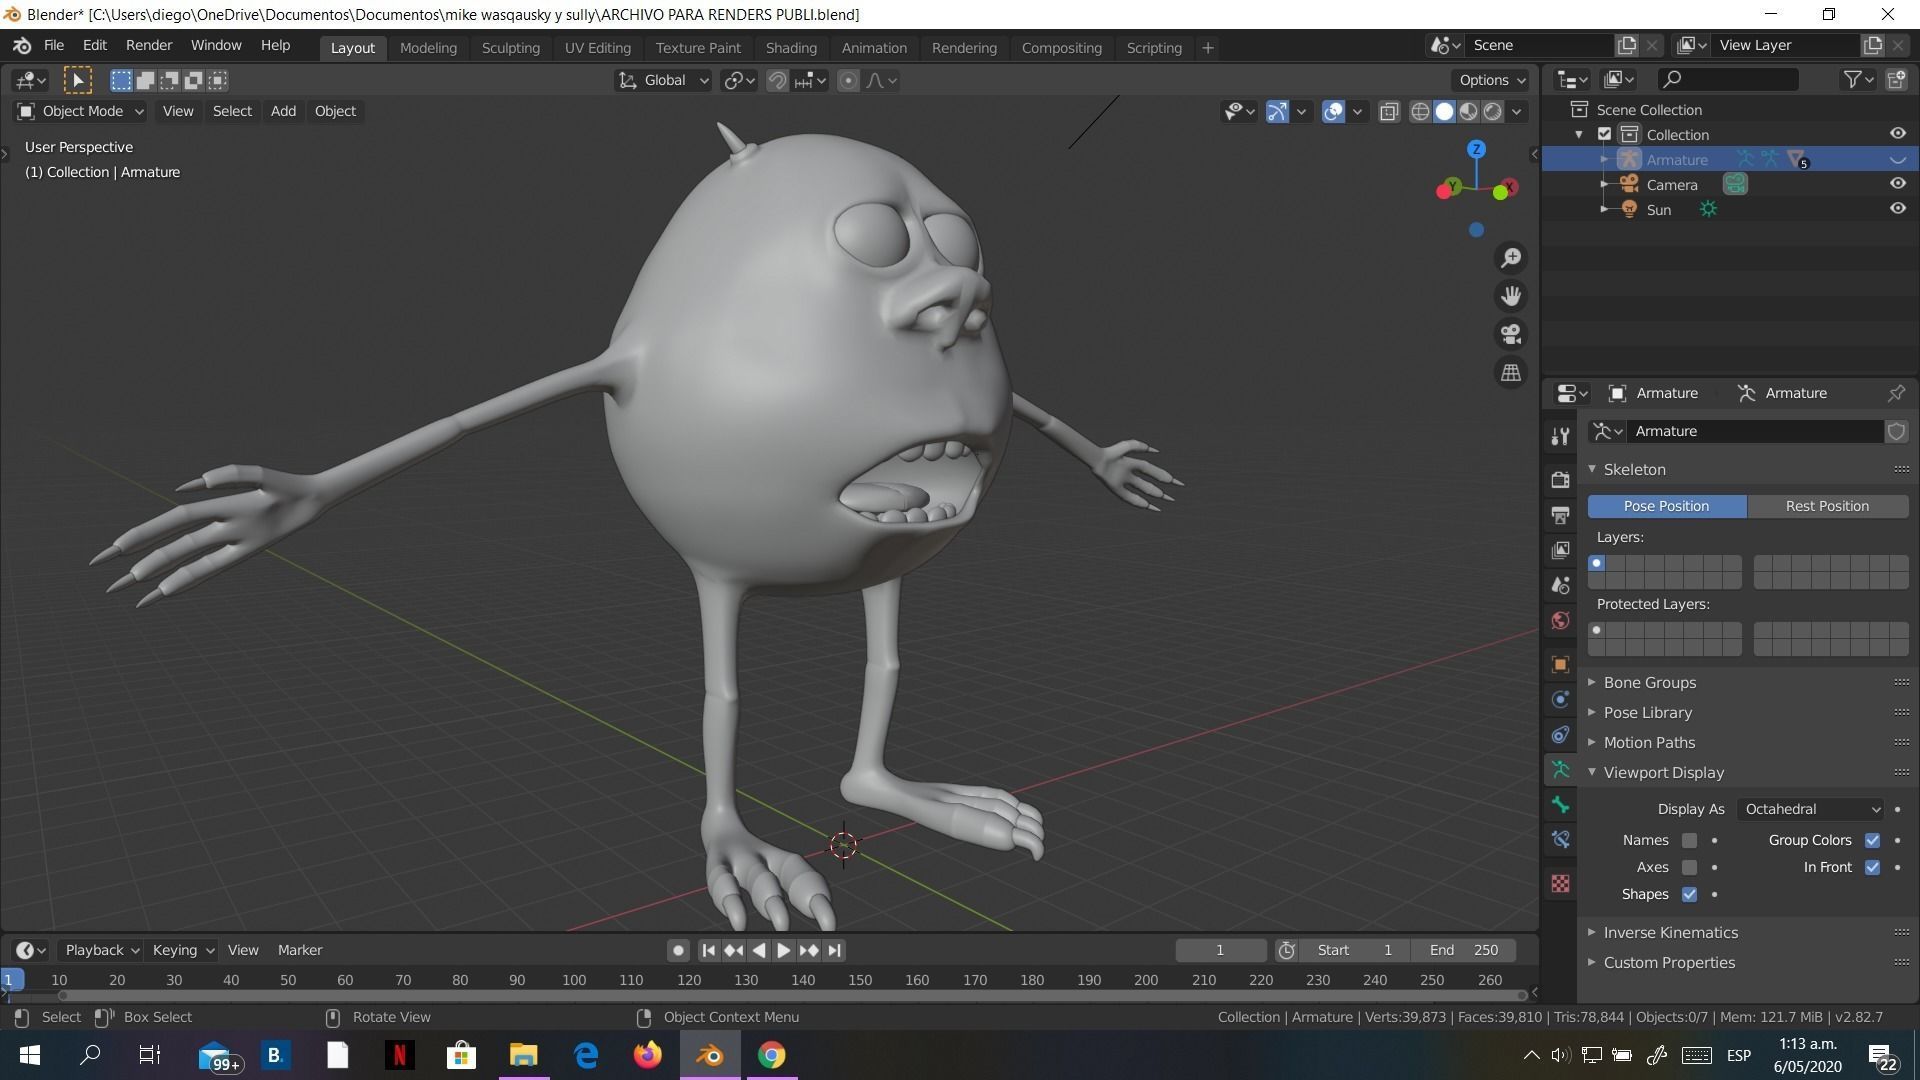1920x1080 pixels.
Task: Click the zoom view magnifier icon
Action: pyautogui.click(x=1511, y=258)
